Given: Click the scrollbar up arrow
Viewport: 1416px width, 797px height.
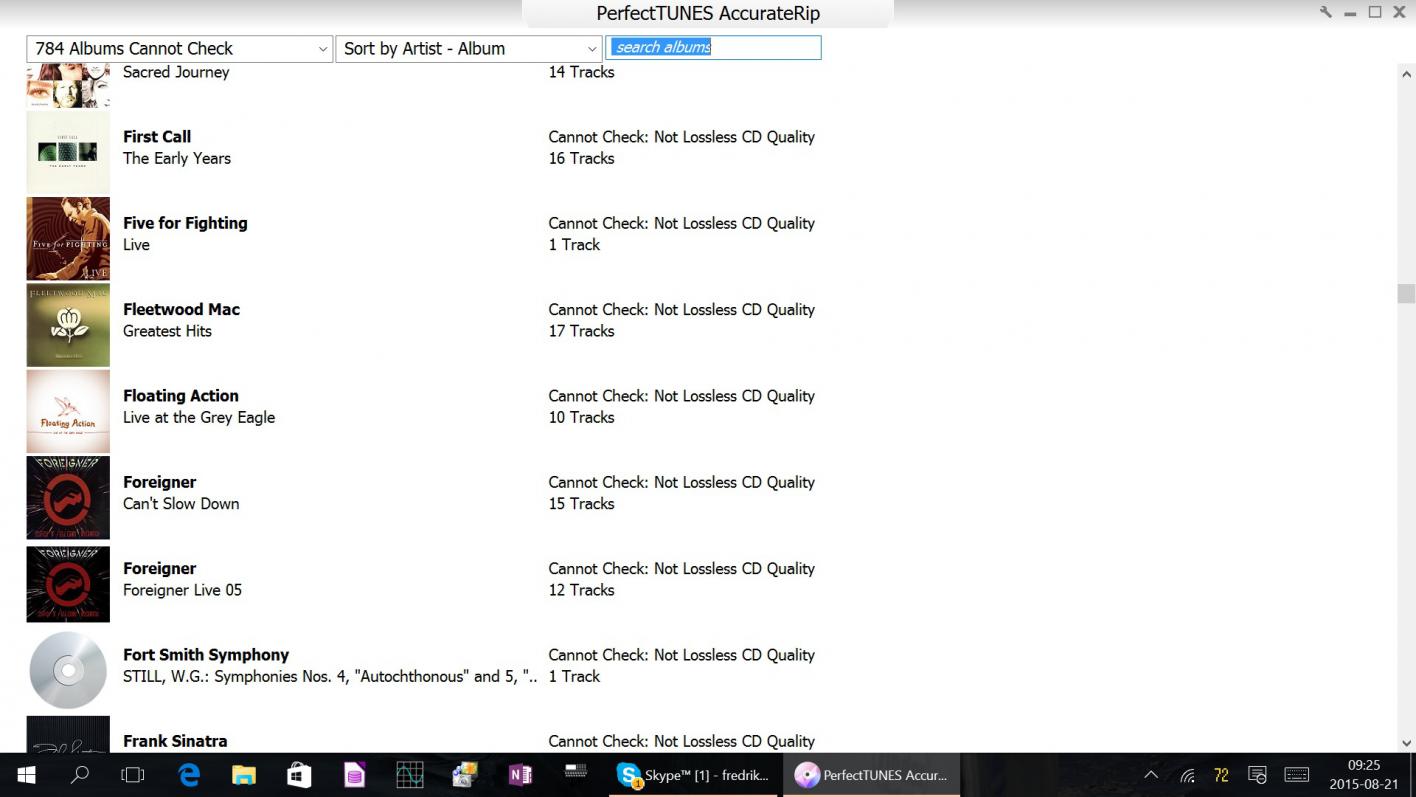Looking at the screenshot, I should (1406, 74).
